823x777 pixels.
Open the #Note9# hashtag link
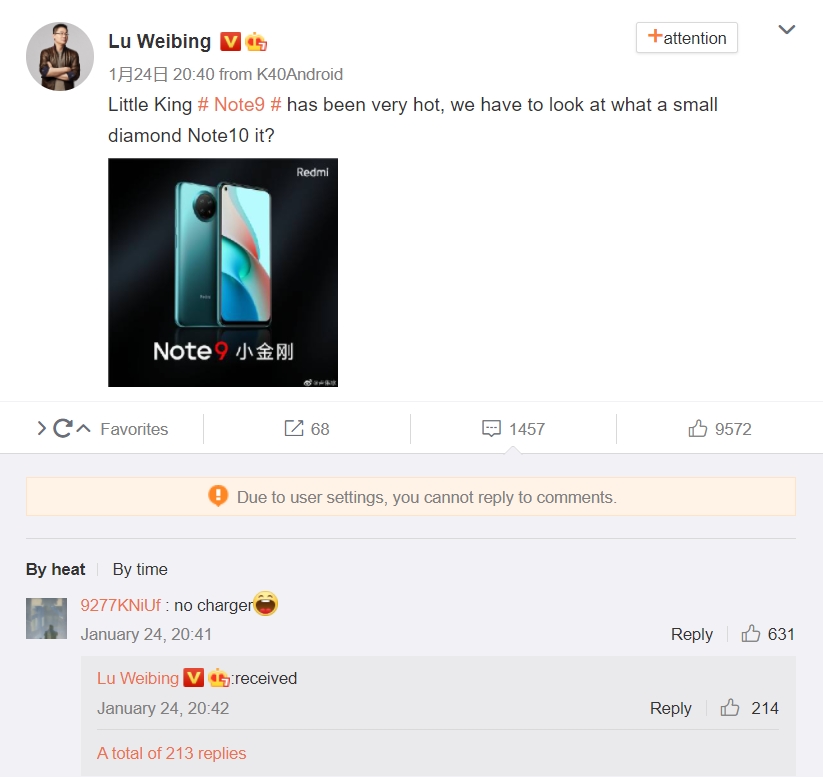239,104
